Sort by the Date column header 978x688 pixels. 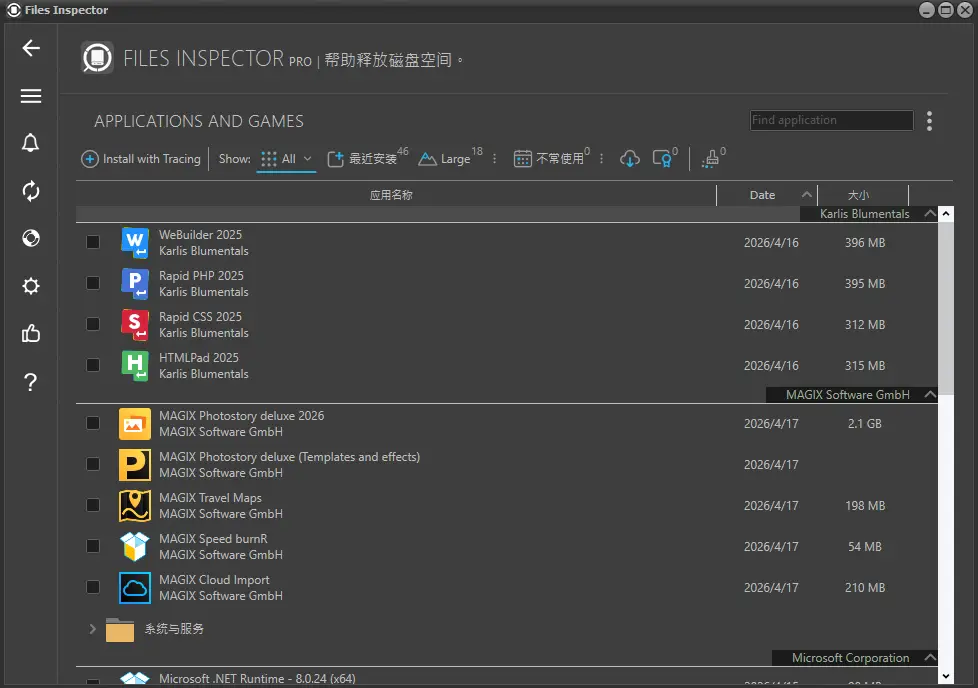click(762, 195)
